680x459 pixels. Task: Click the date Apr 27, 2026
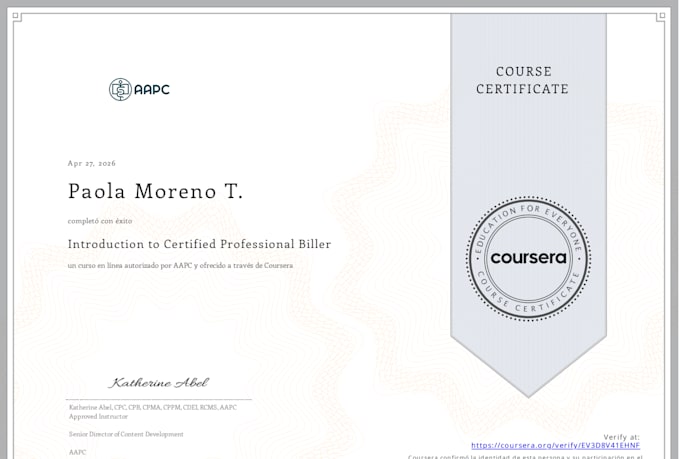pos(92,164)
